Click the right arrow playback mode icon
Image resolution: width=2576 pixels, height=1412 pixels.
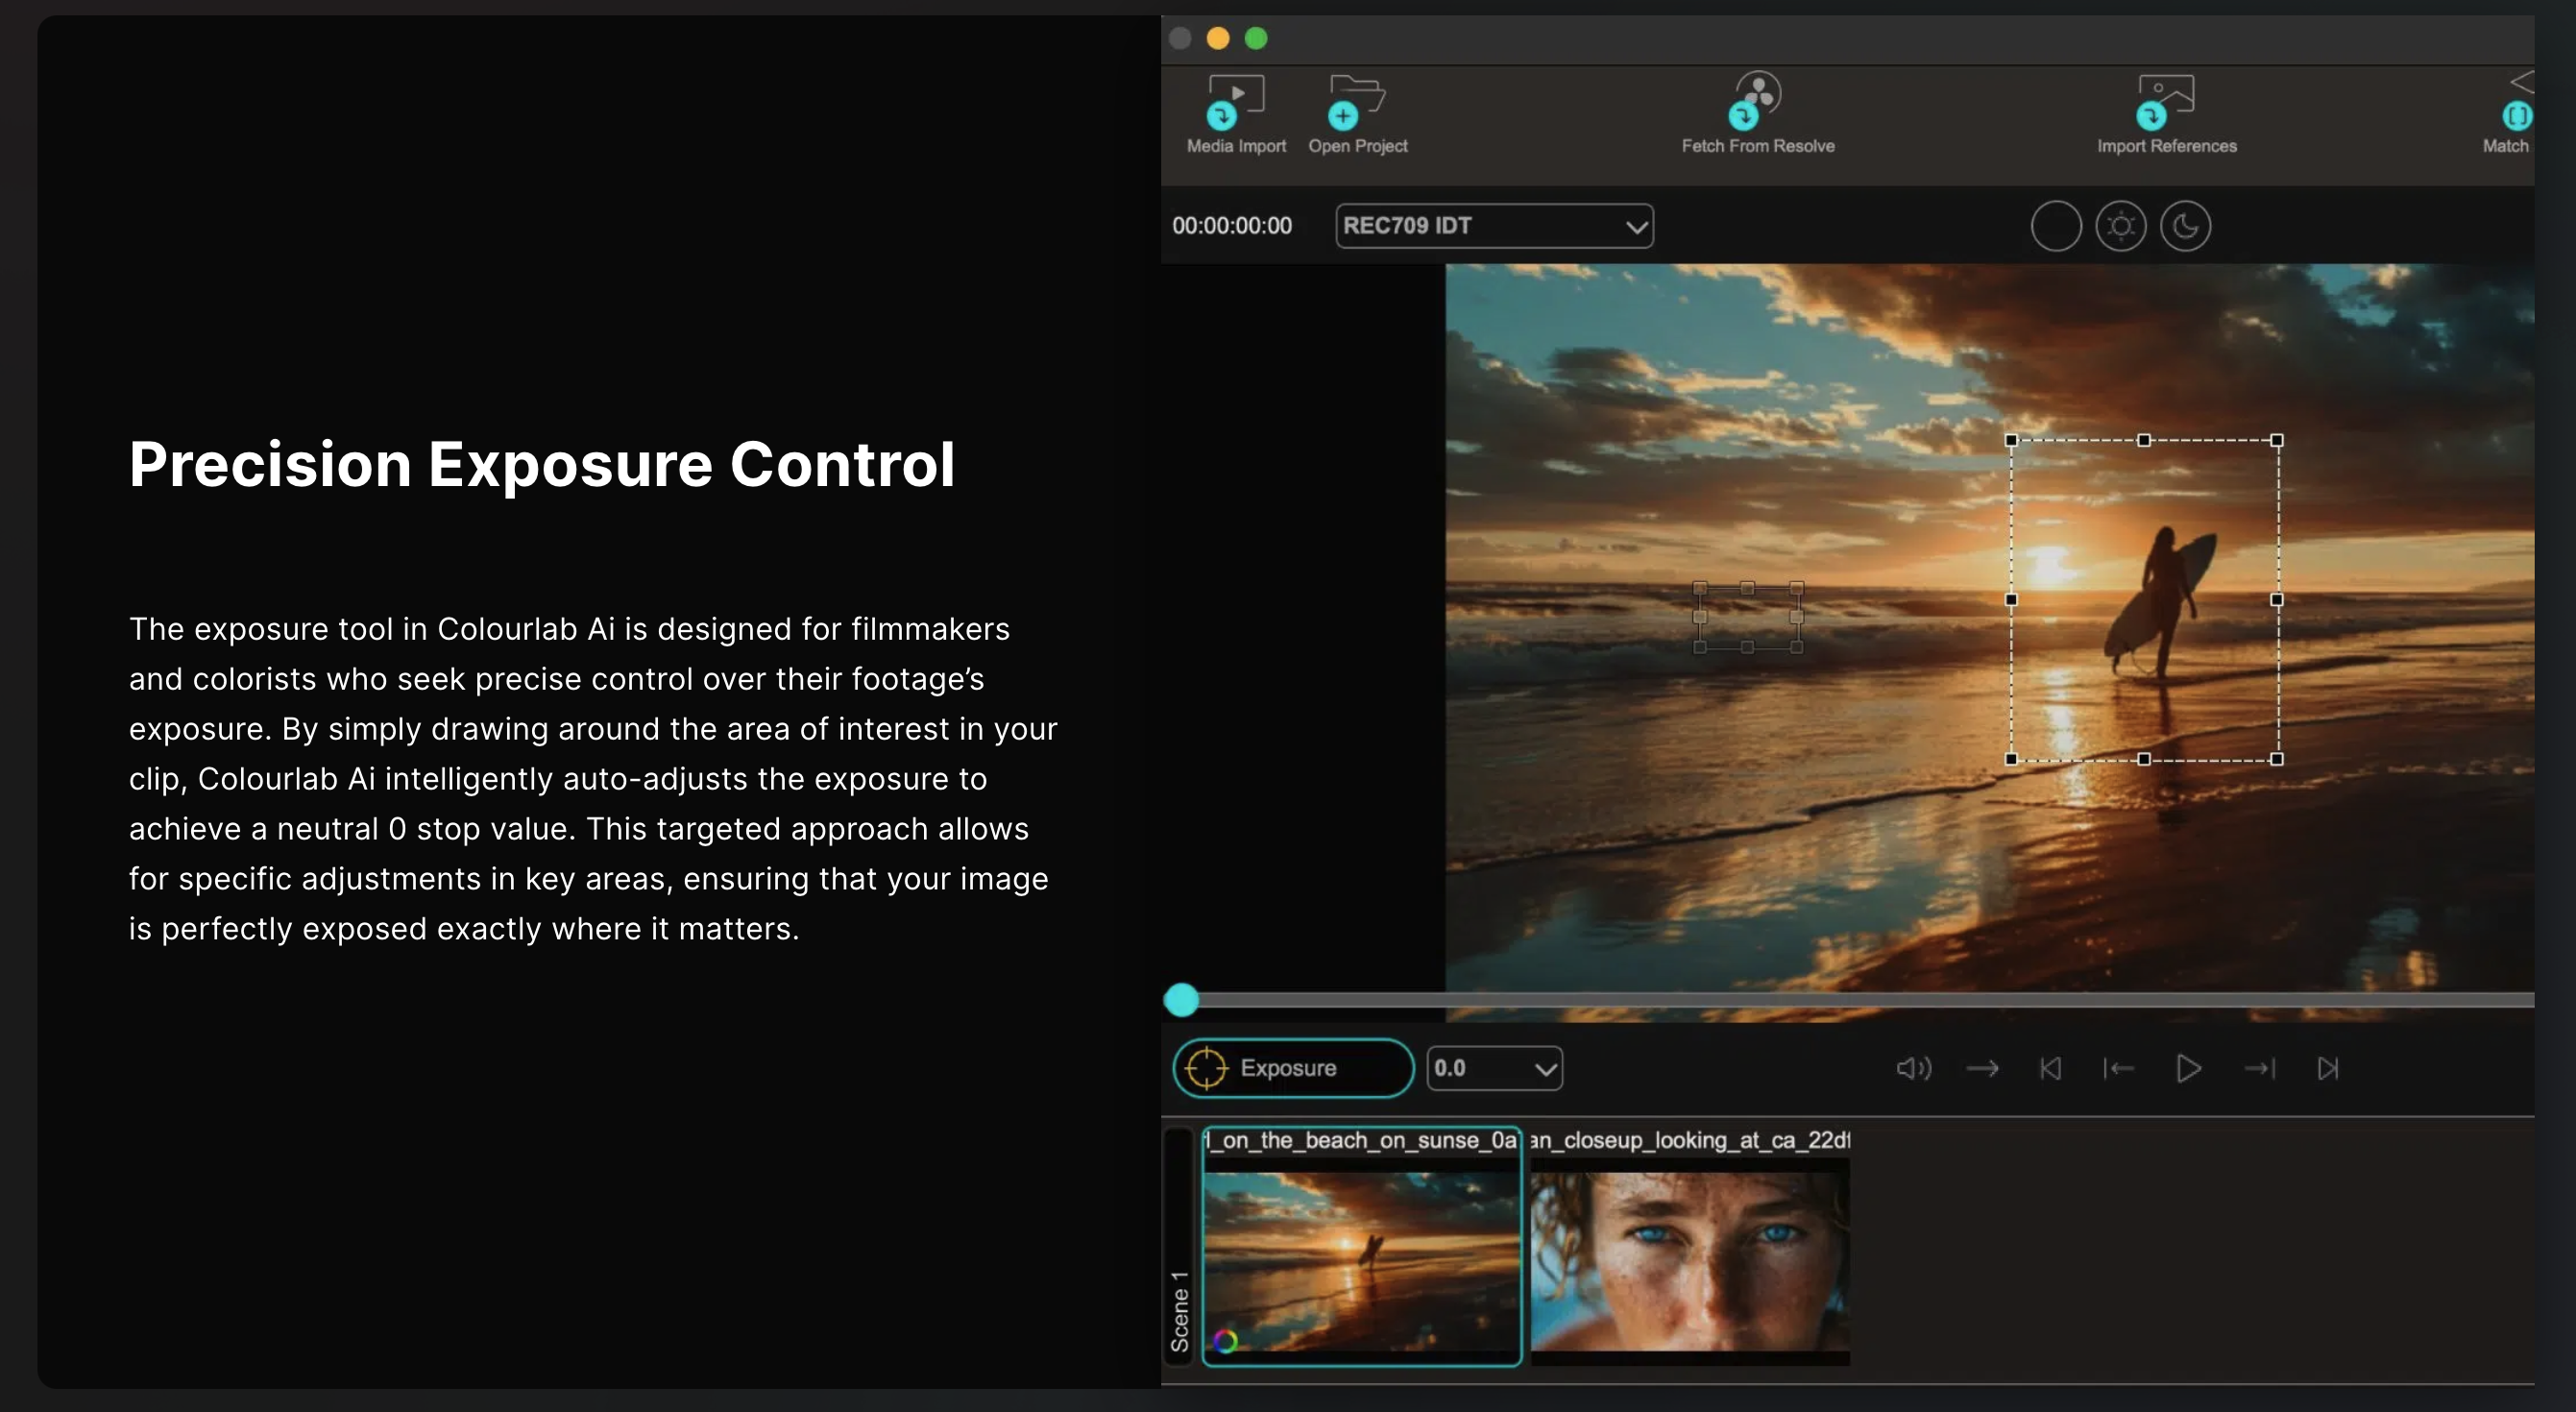[x=1982, y=1069]
